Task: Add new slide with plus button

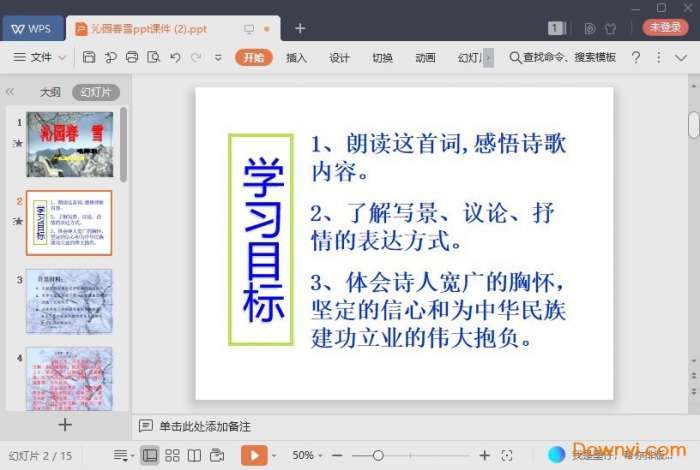Action: pos(65,424)
